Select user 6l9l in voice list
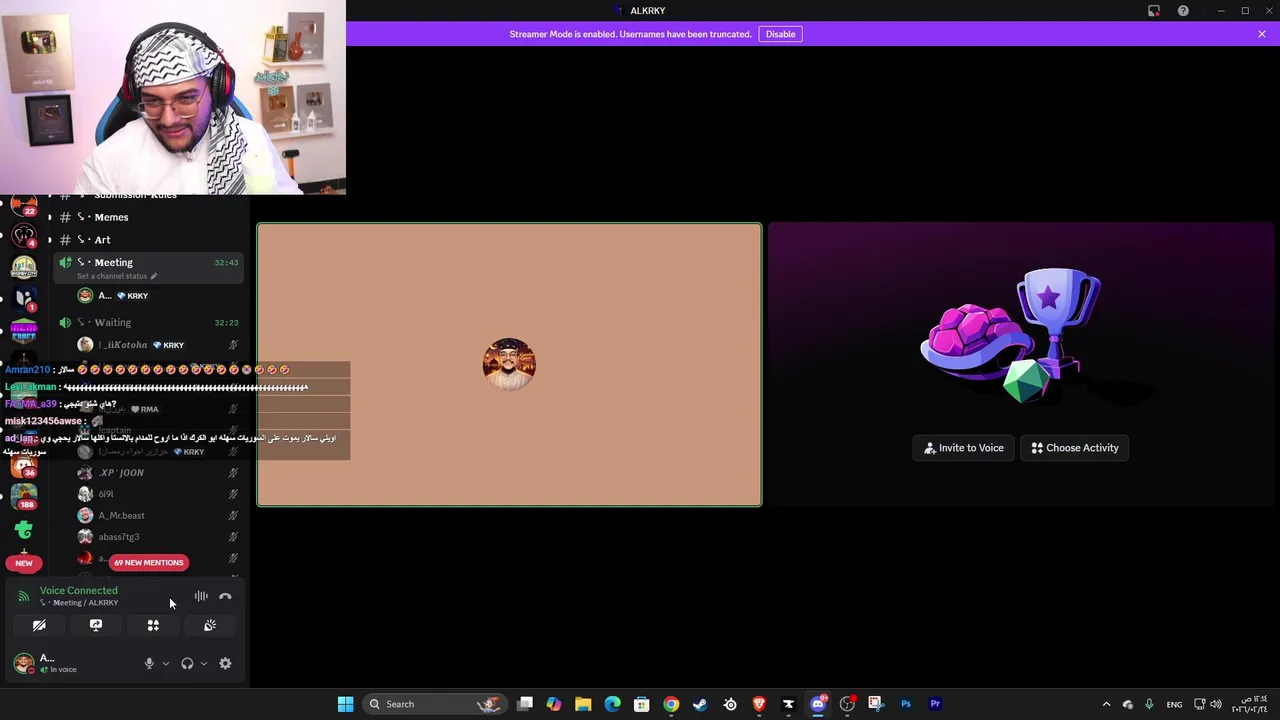 point(105,494)
